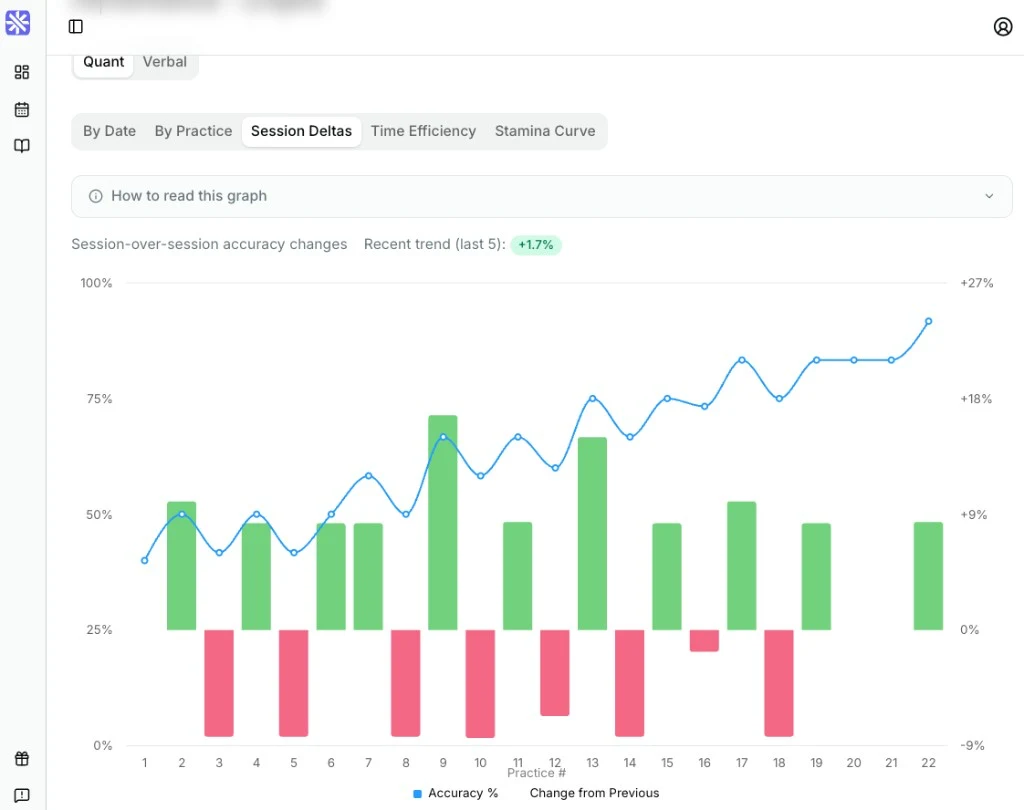The image size is (1024, 810).
Task: Click the red bar for practice 12
Action: point(554,673)
